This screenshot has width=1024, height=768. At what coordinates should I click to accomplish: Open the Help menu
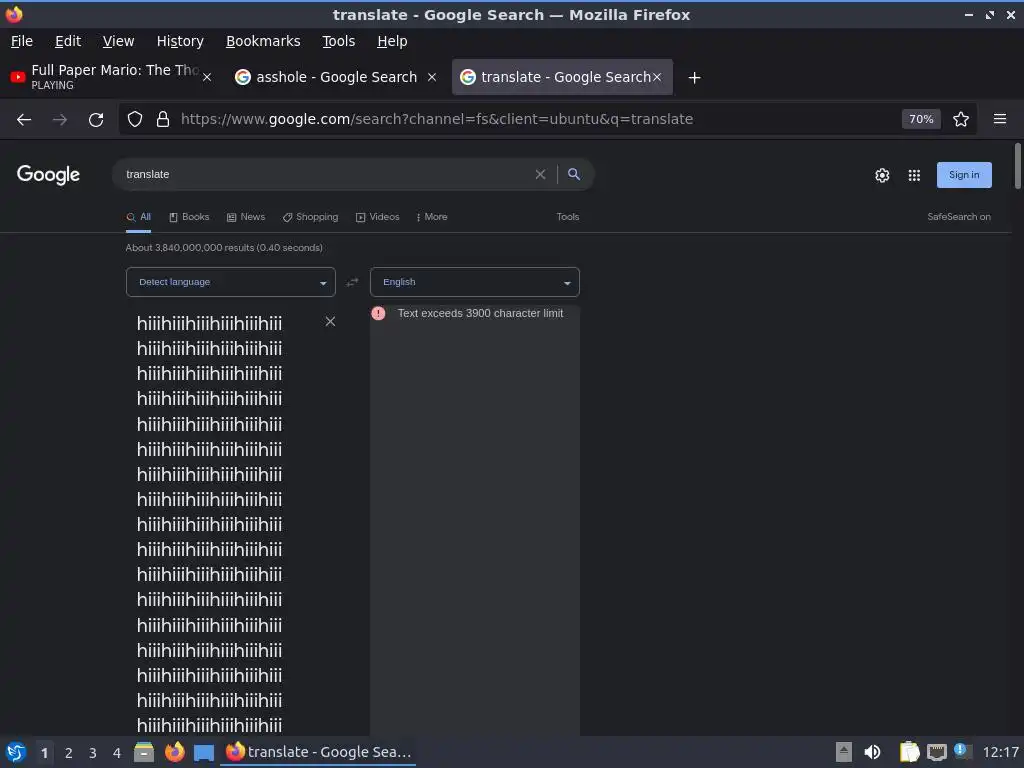click(392, 41)
